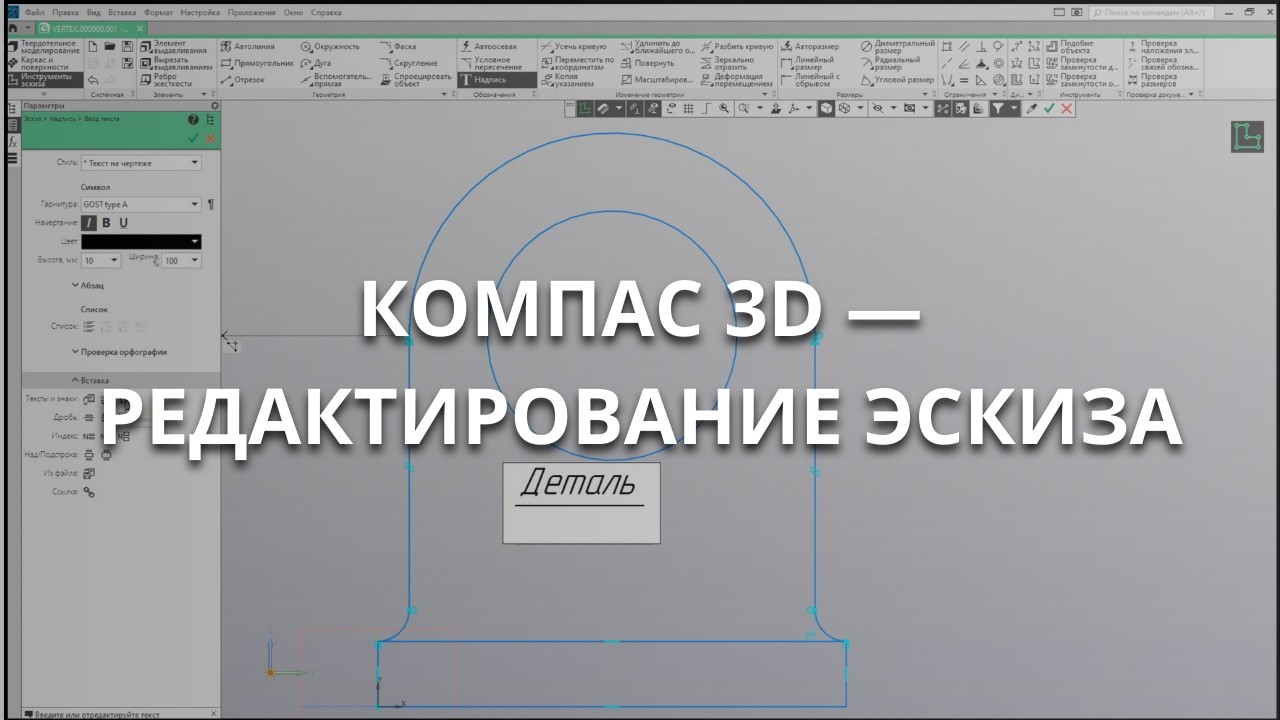Click the Undo arrow in Системная panel
The width and height of the screenshot is (1280, 720).
pyautogui.click(x=94, y=79)
